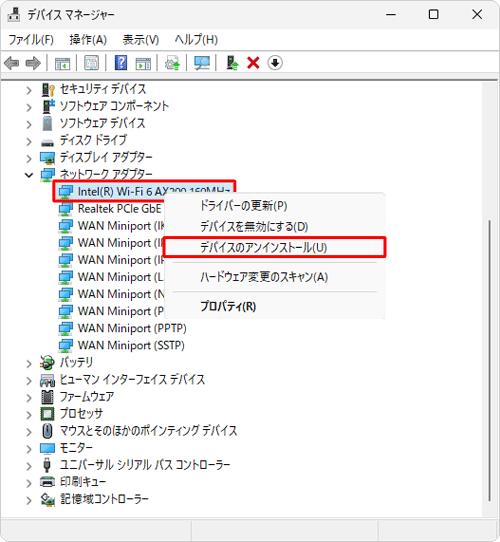Click the Update driver toolbar icon
This screenshot has height=542, width=500.
coord(172,63)
